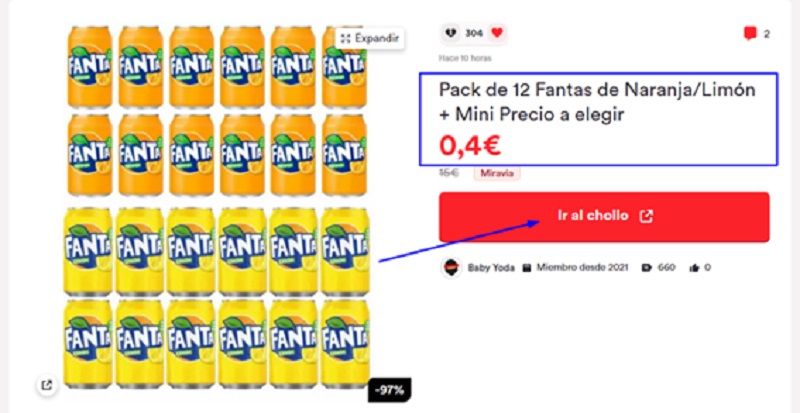Open Baby Yoda avatar profile
The width and height of the screenshot is (800, 413).
(x=452, y=268)
